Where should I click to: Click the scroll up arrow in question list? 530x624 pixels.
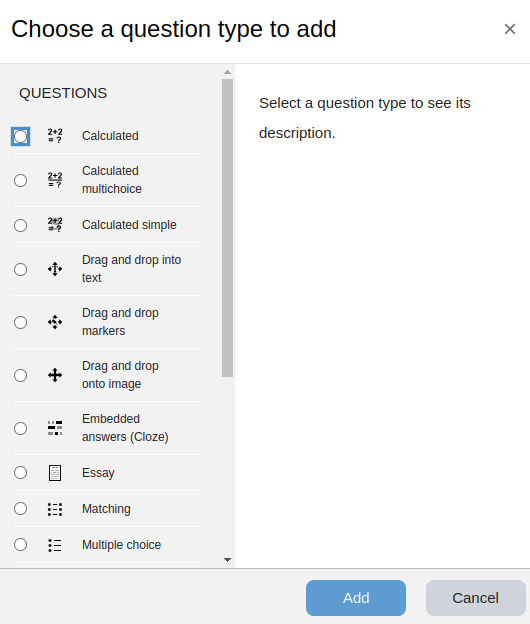point(228,72)
